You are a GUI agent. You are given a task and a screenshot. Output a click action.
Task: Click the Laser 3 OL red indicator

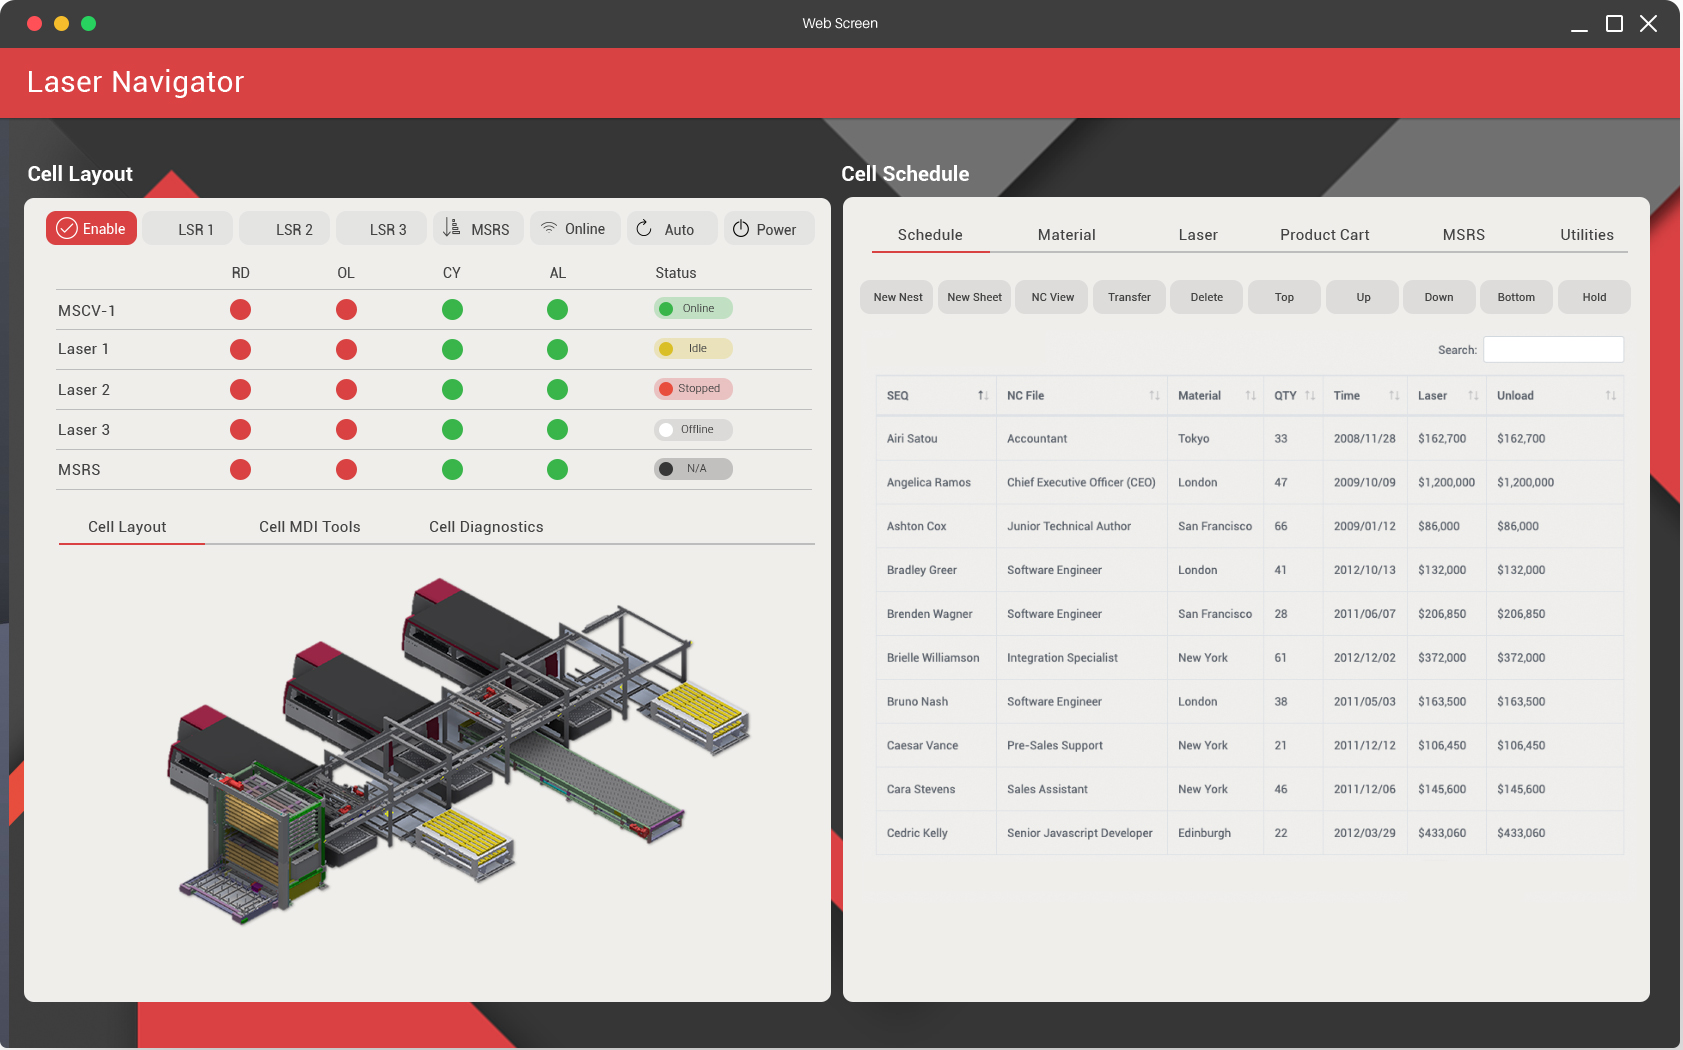pos(346,430)
